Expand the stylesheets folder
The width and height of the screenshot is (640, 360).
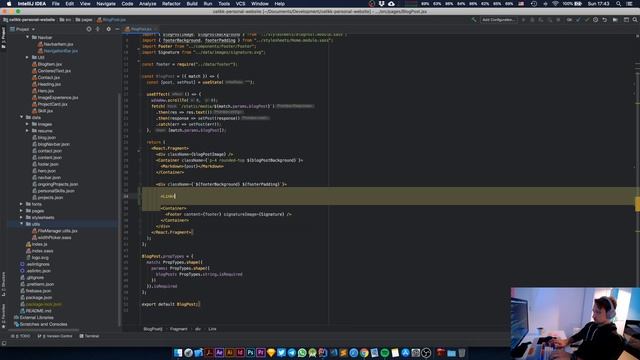(22, 218)
